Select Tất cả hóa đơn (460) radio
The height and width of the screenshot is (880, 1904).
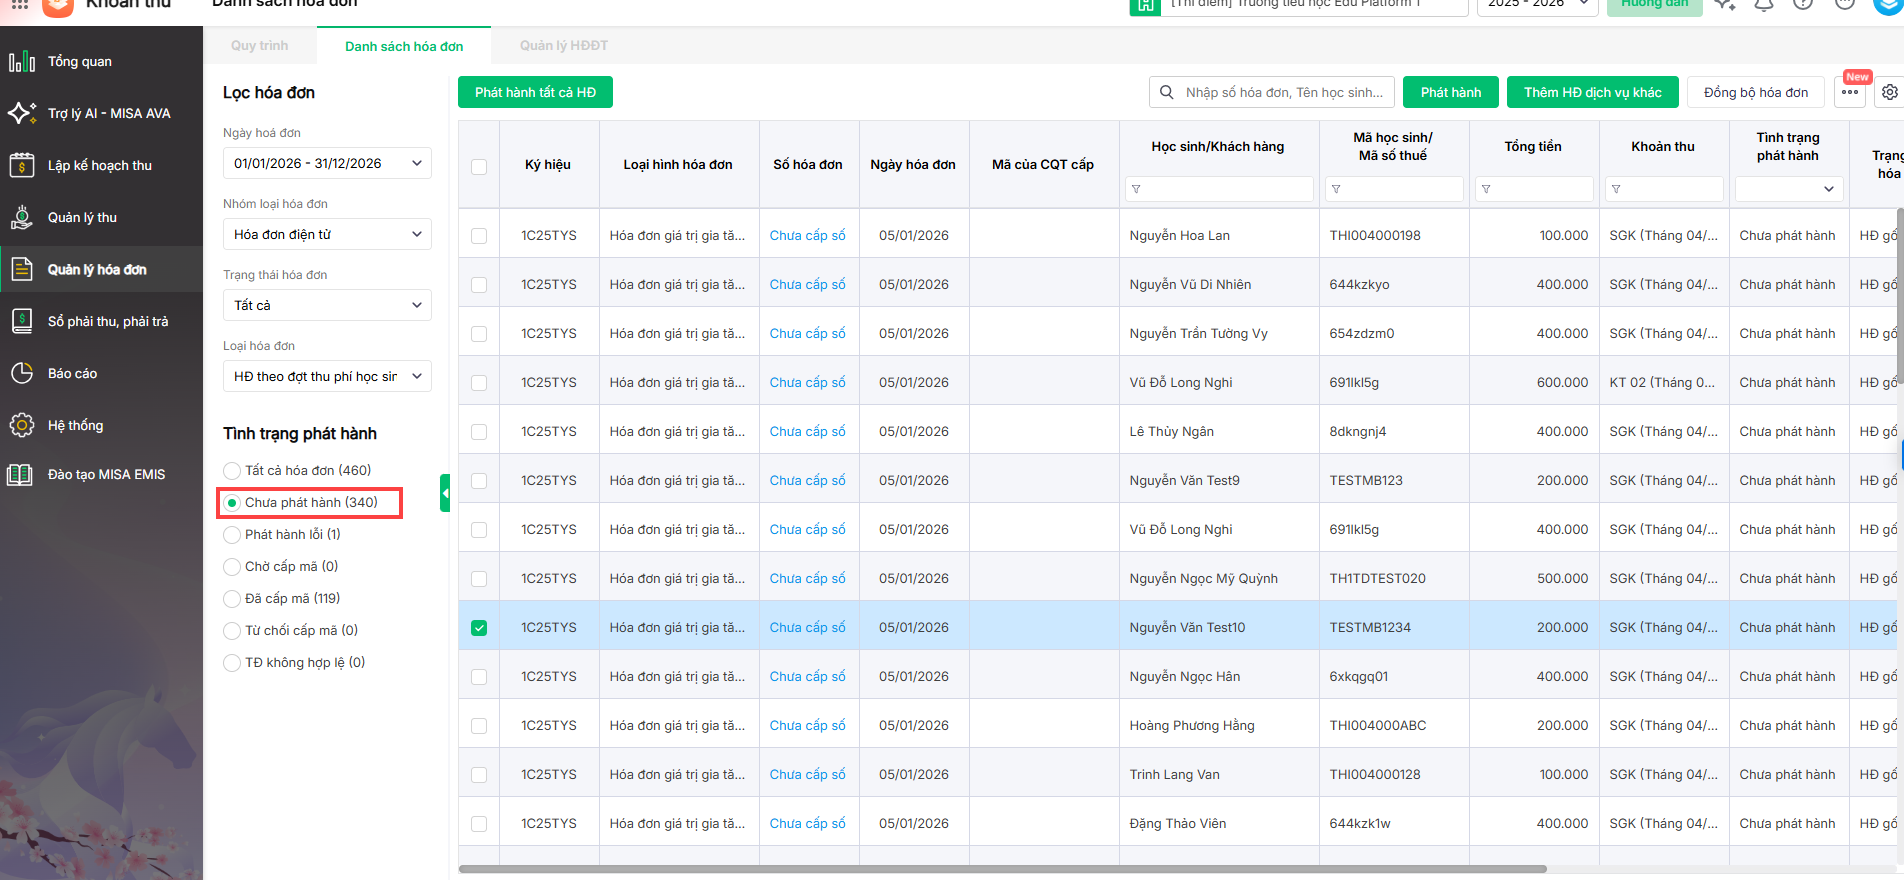click(x=232, y=471)
